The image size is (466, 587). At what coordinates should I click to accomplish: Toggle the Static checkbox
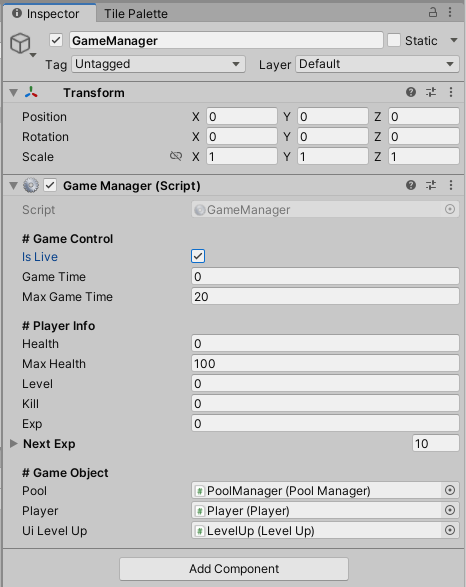click(394, 40)
